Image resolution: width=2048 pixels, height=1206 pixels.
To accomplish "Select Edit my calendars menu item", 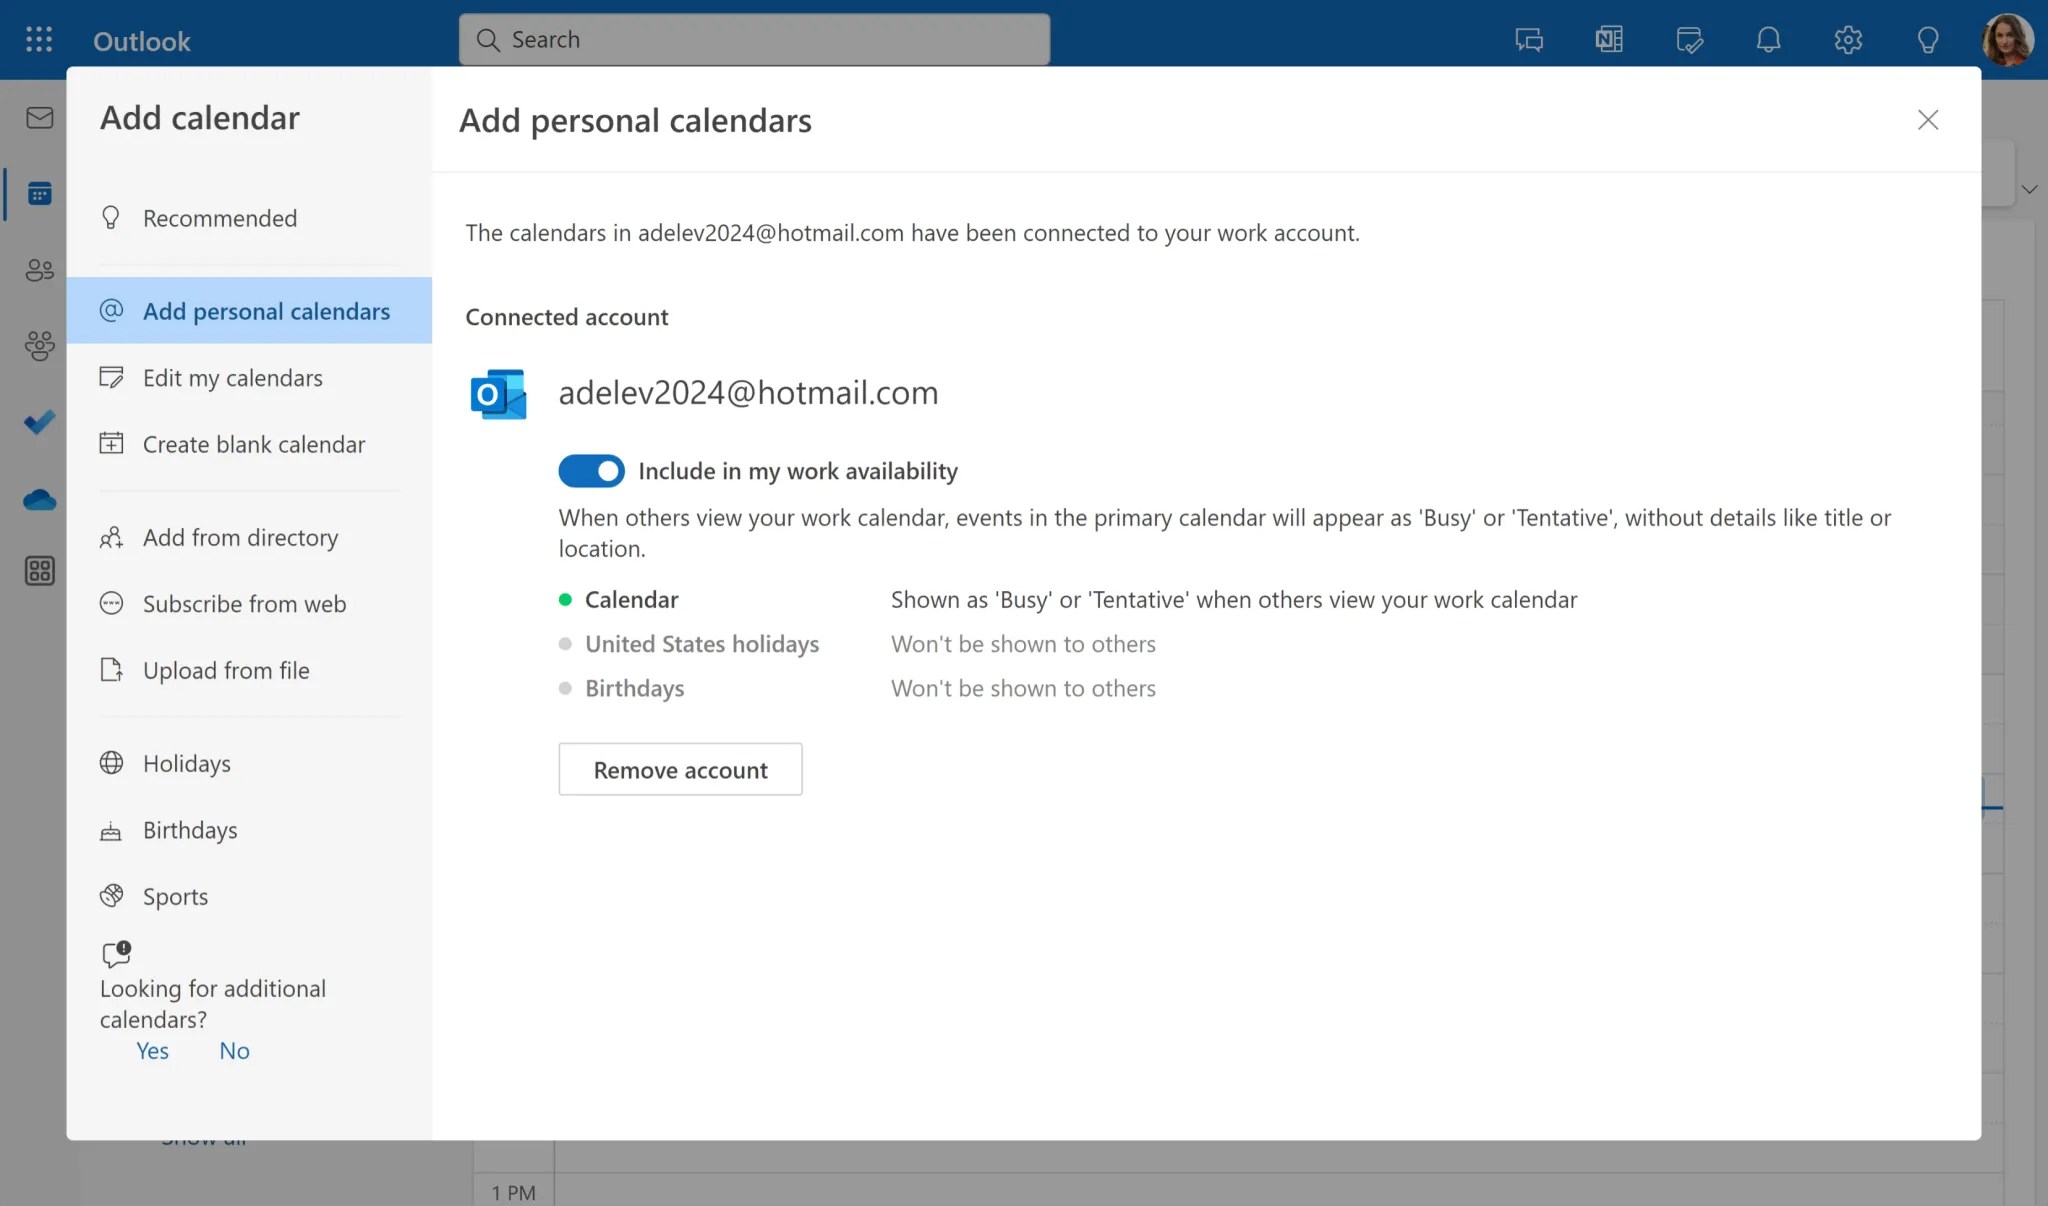I will 232,378.
